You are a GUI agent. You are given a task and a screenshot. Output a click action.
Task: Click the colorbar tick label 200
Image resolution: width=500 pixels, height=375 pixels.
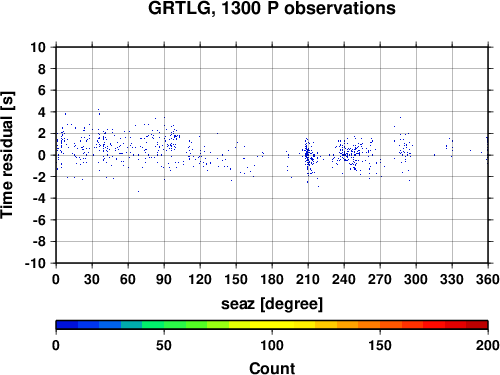[x=488, y=345]
